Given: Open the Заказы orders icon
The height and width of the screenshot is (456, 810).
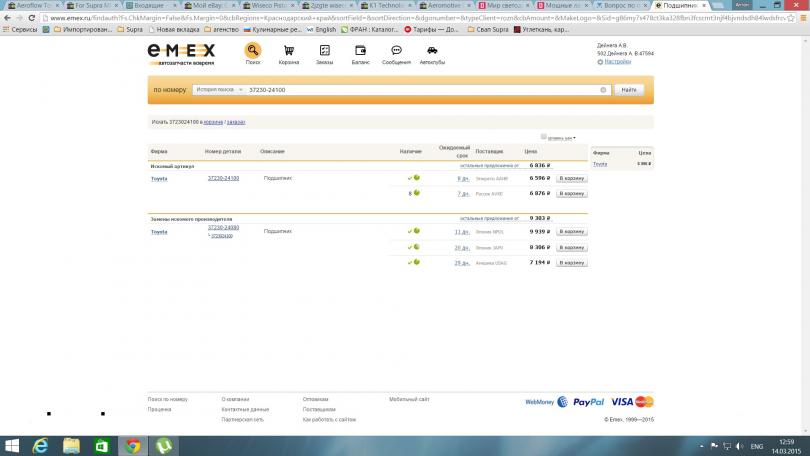Looking at the screenshot, I should coord(324,51).
